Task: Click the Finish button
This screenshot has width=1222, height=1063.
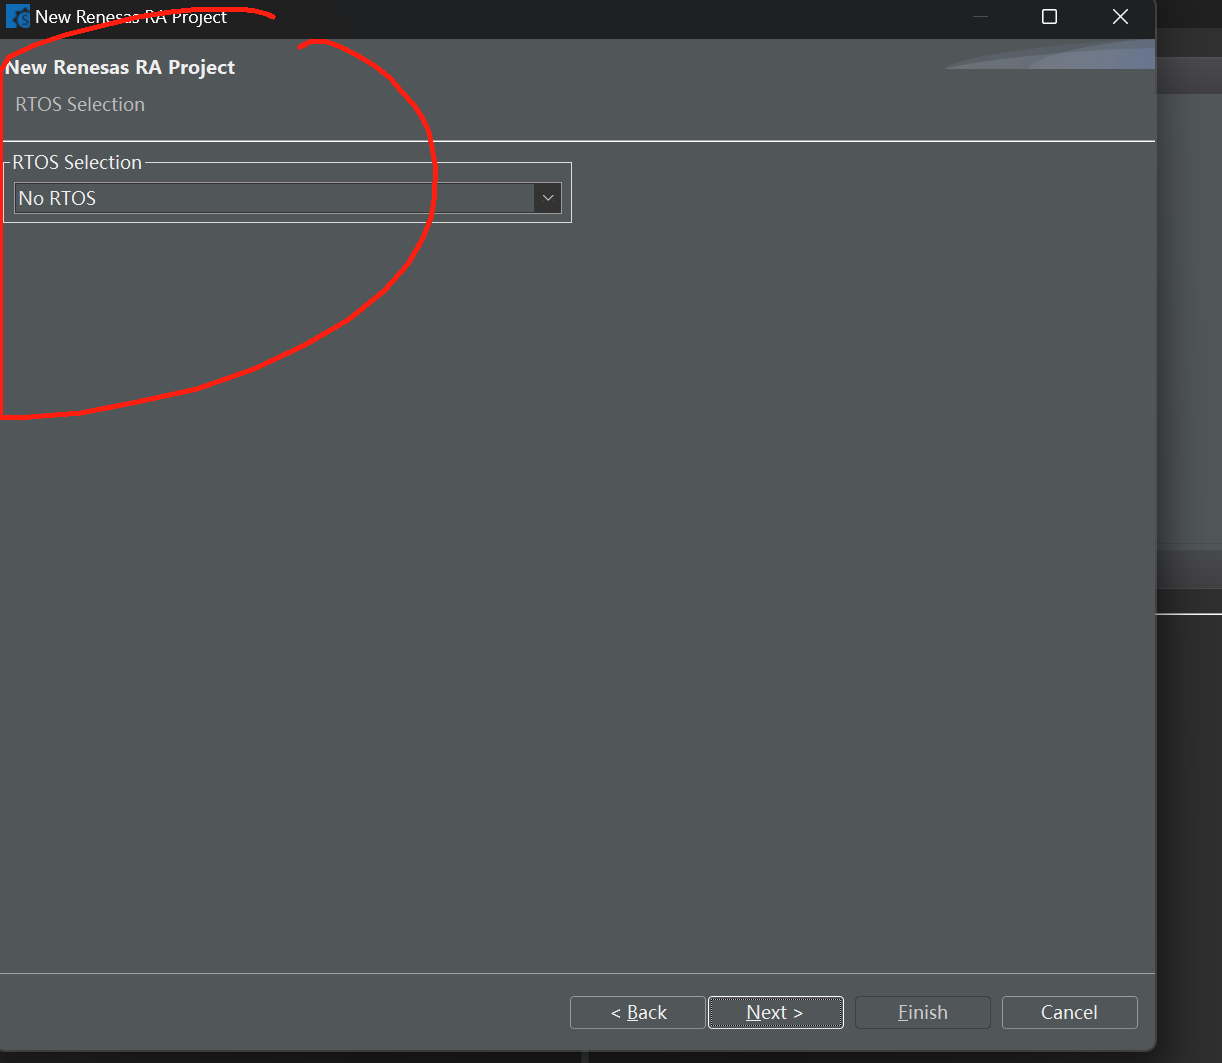Action: coord(923,1012)
